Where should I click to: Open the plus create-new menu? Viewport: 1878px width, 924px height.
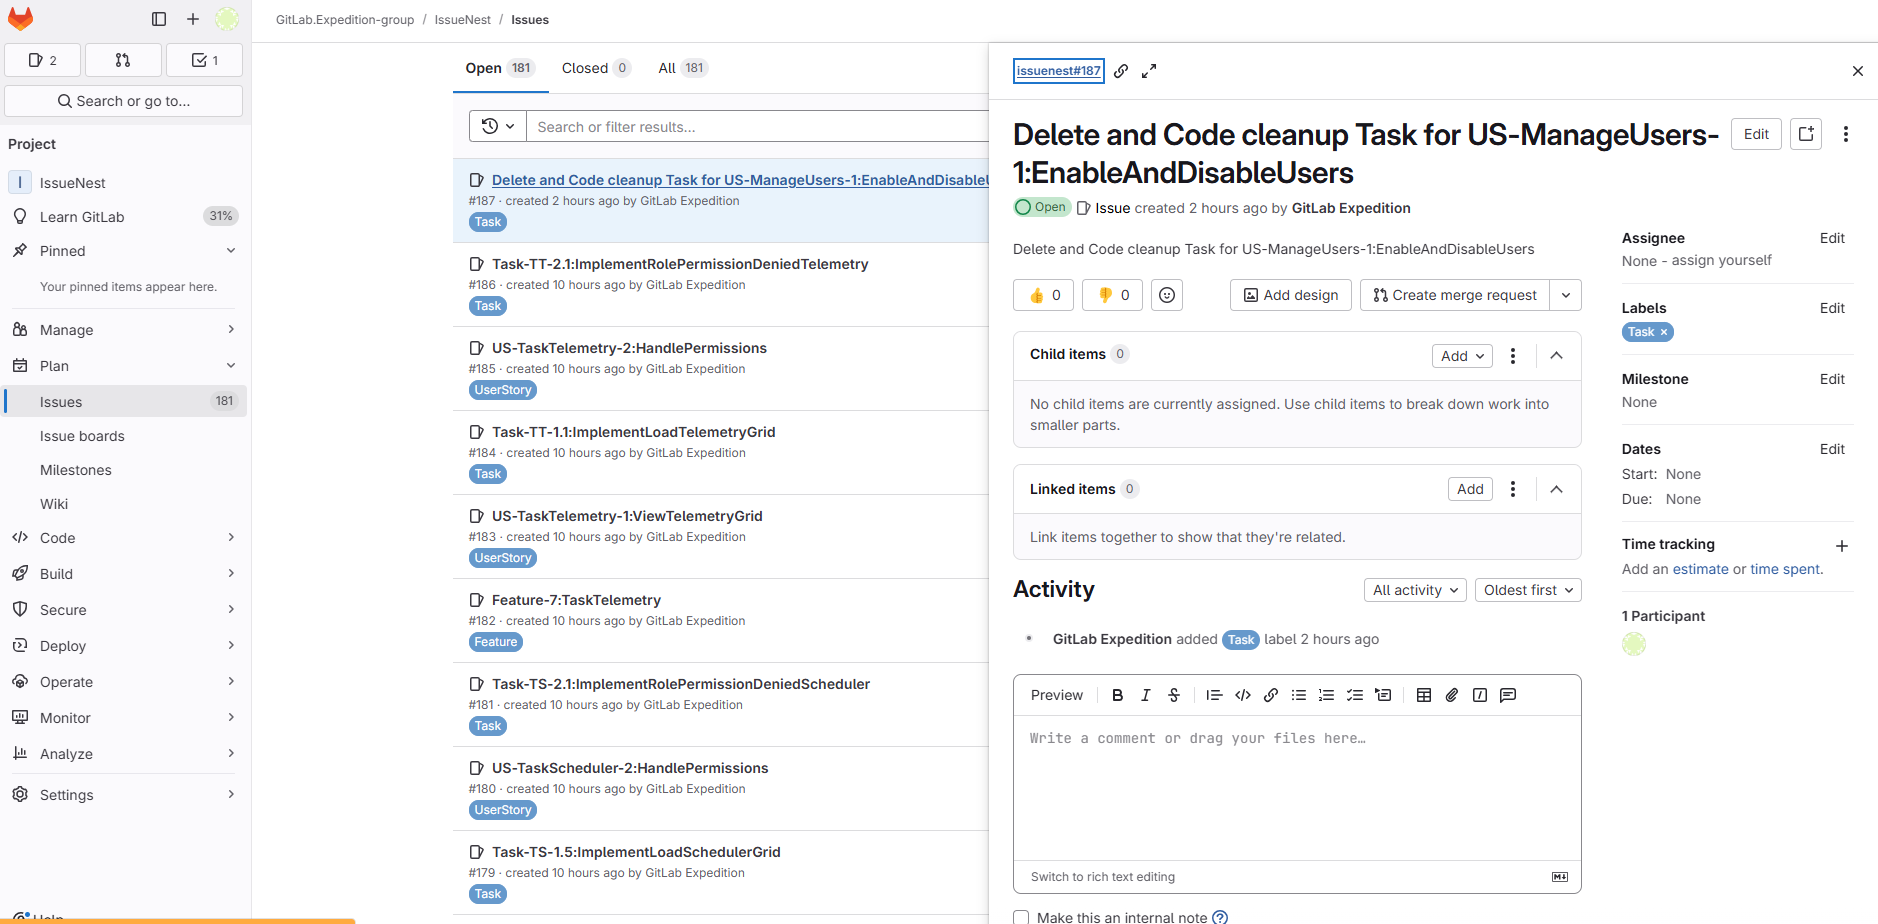(x=193, y=19)
